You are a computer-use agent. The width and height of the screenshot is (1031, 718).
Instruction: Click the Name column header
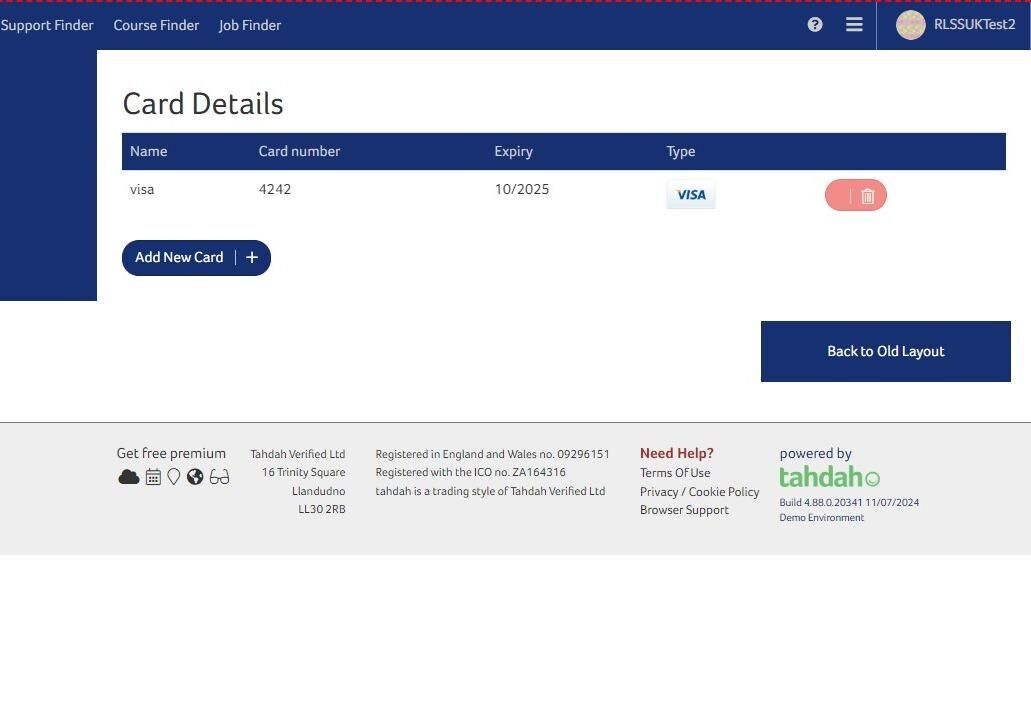click(x=149, y=151)
